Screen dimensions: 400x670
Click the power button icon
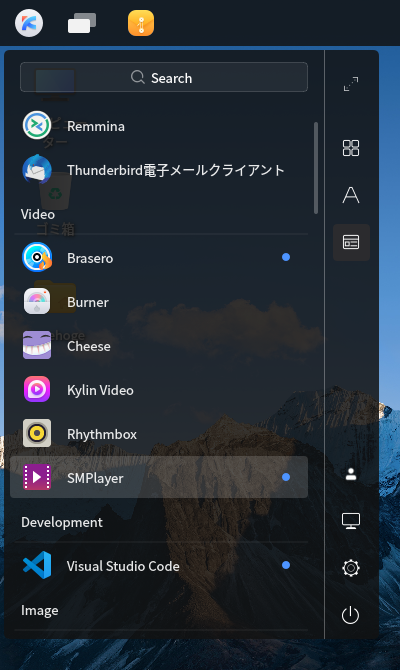tap(351, 615)
